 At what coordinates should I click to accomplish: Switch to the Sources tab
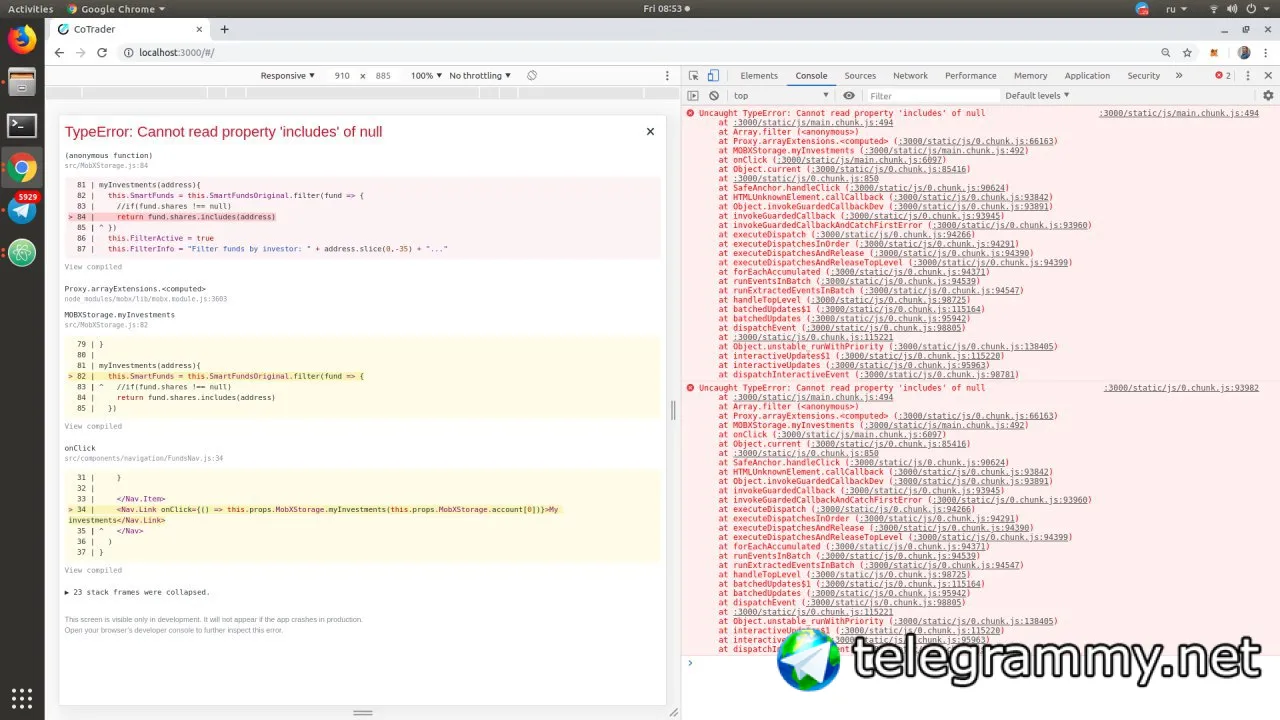(860, 76)
